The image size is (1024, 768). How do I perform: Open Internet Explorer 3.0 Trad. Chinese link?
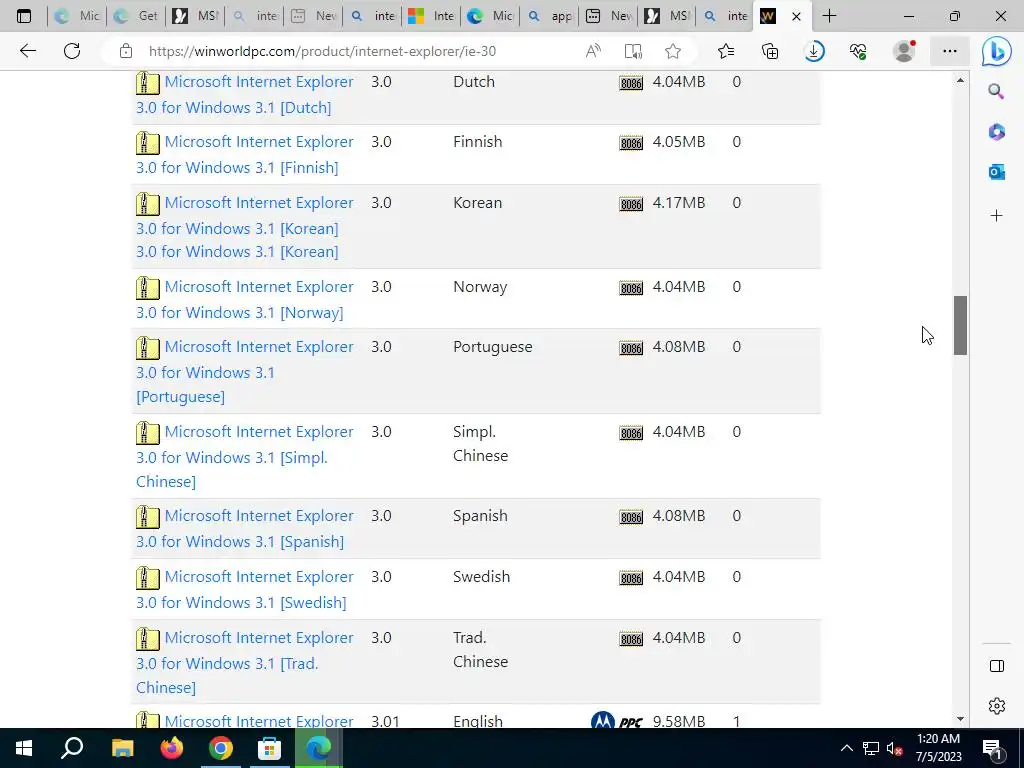[245, 662]
